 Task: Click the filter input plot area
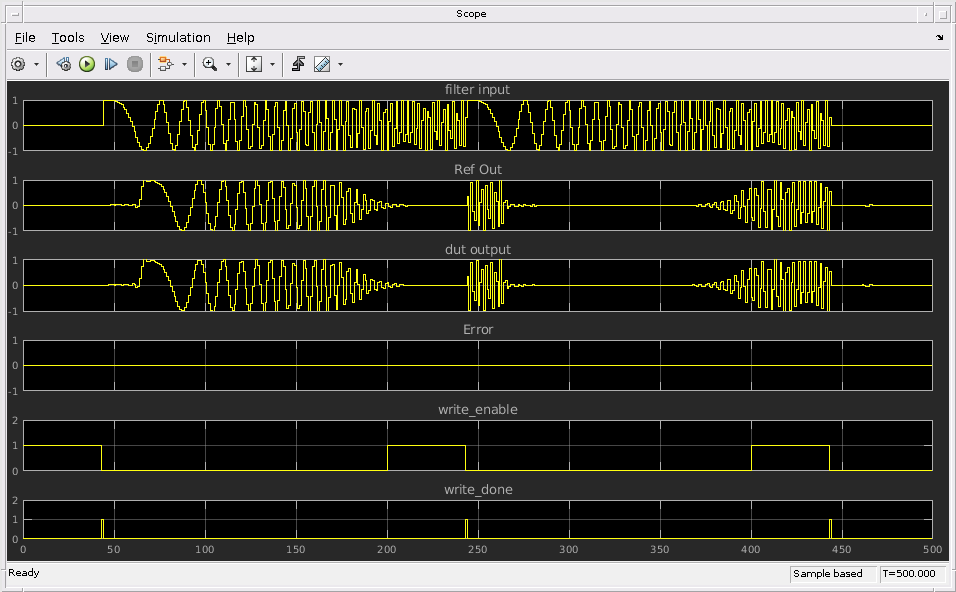pyautogui.click(x=477, y=125)
